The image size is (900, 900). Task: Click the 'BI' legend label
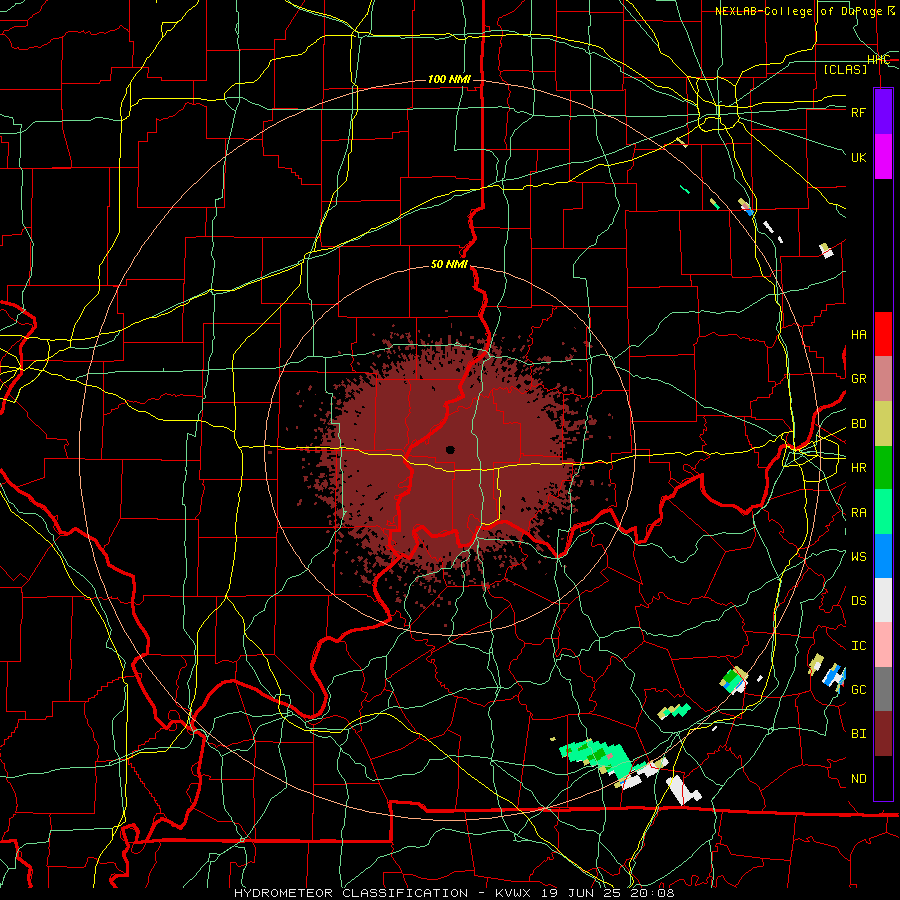click(x=858, y=734)
